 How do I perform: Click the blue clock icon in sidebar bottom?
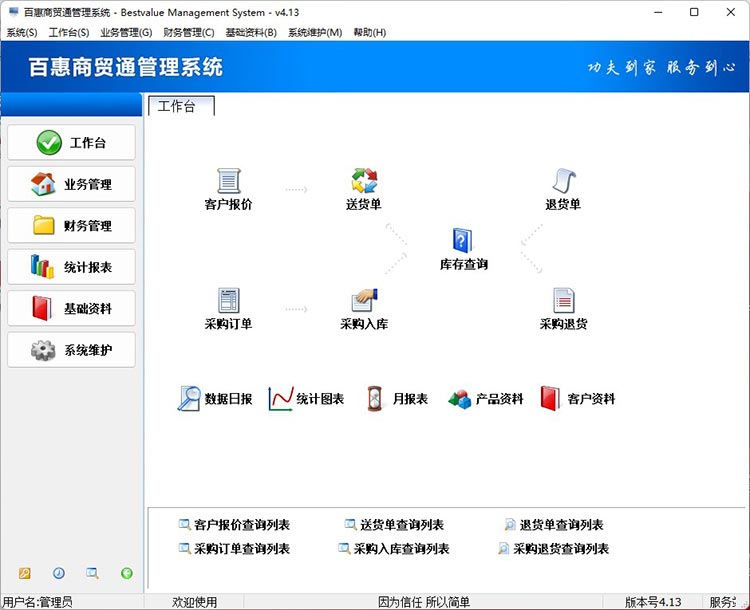[59, 573]
